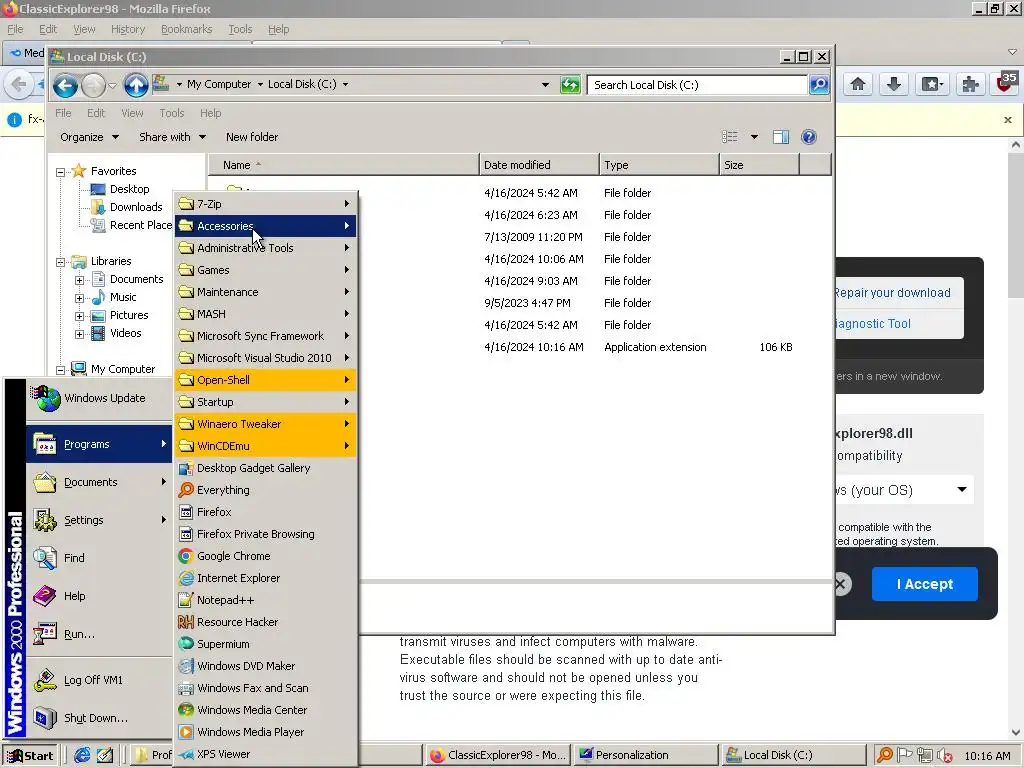Open Firefox Bookmarks menu
Screen dimensions: 1024x768
tap(186, 29)
